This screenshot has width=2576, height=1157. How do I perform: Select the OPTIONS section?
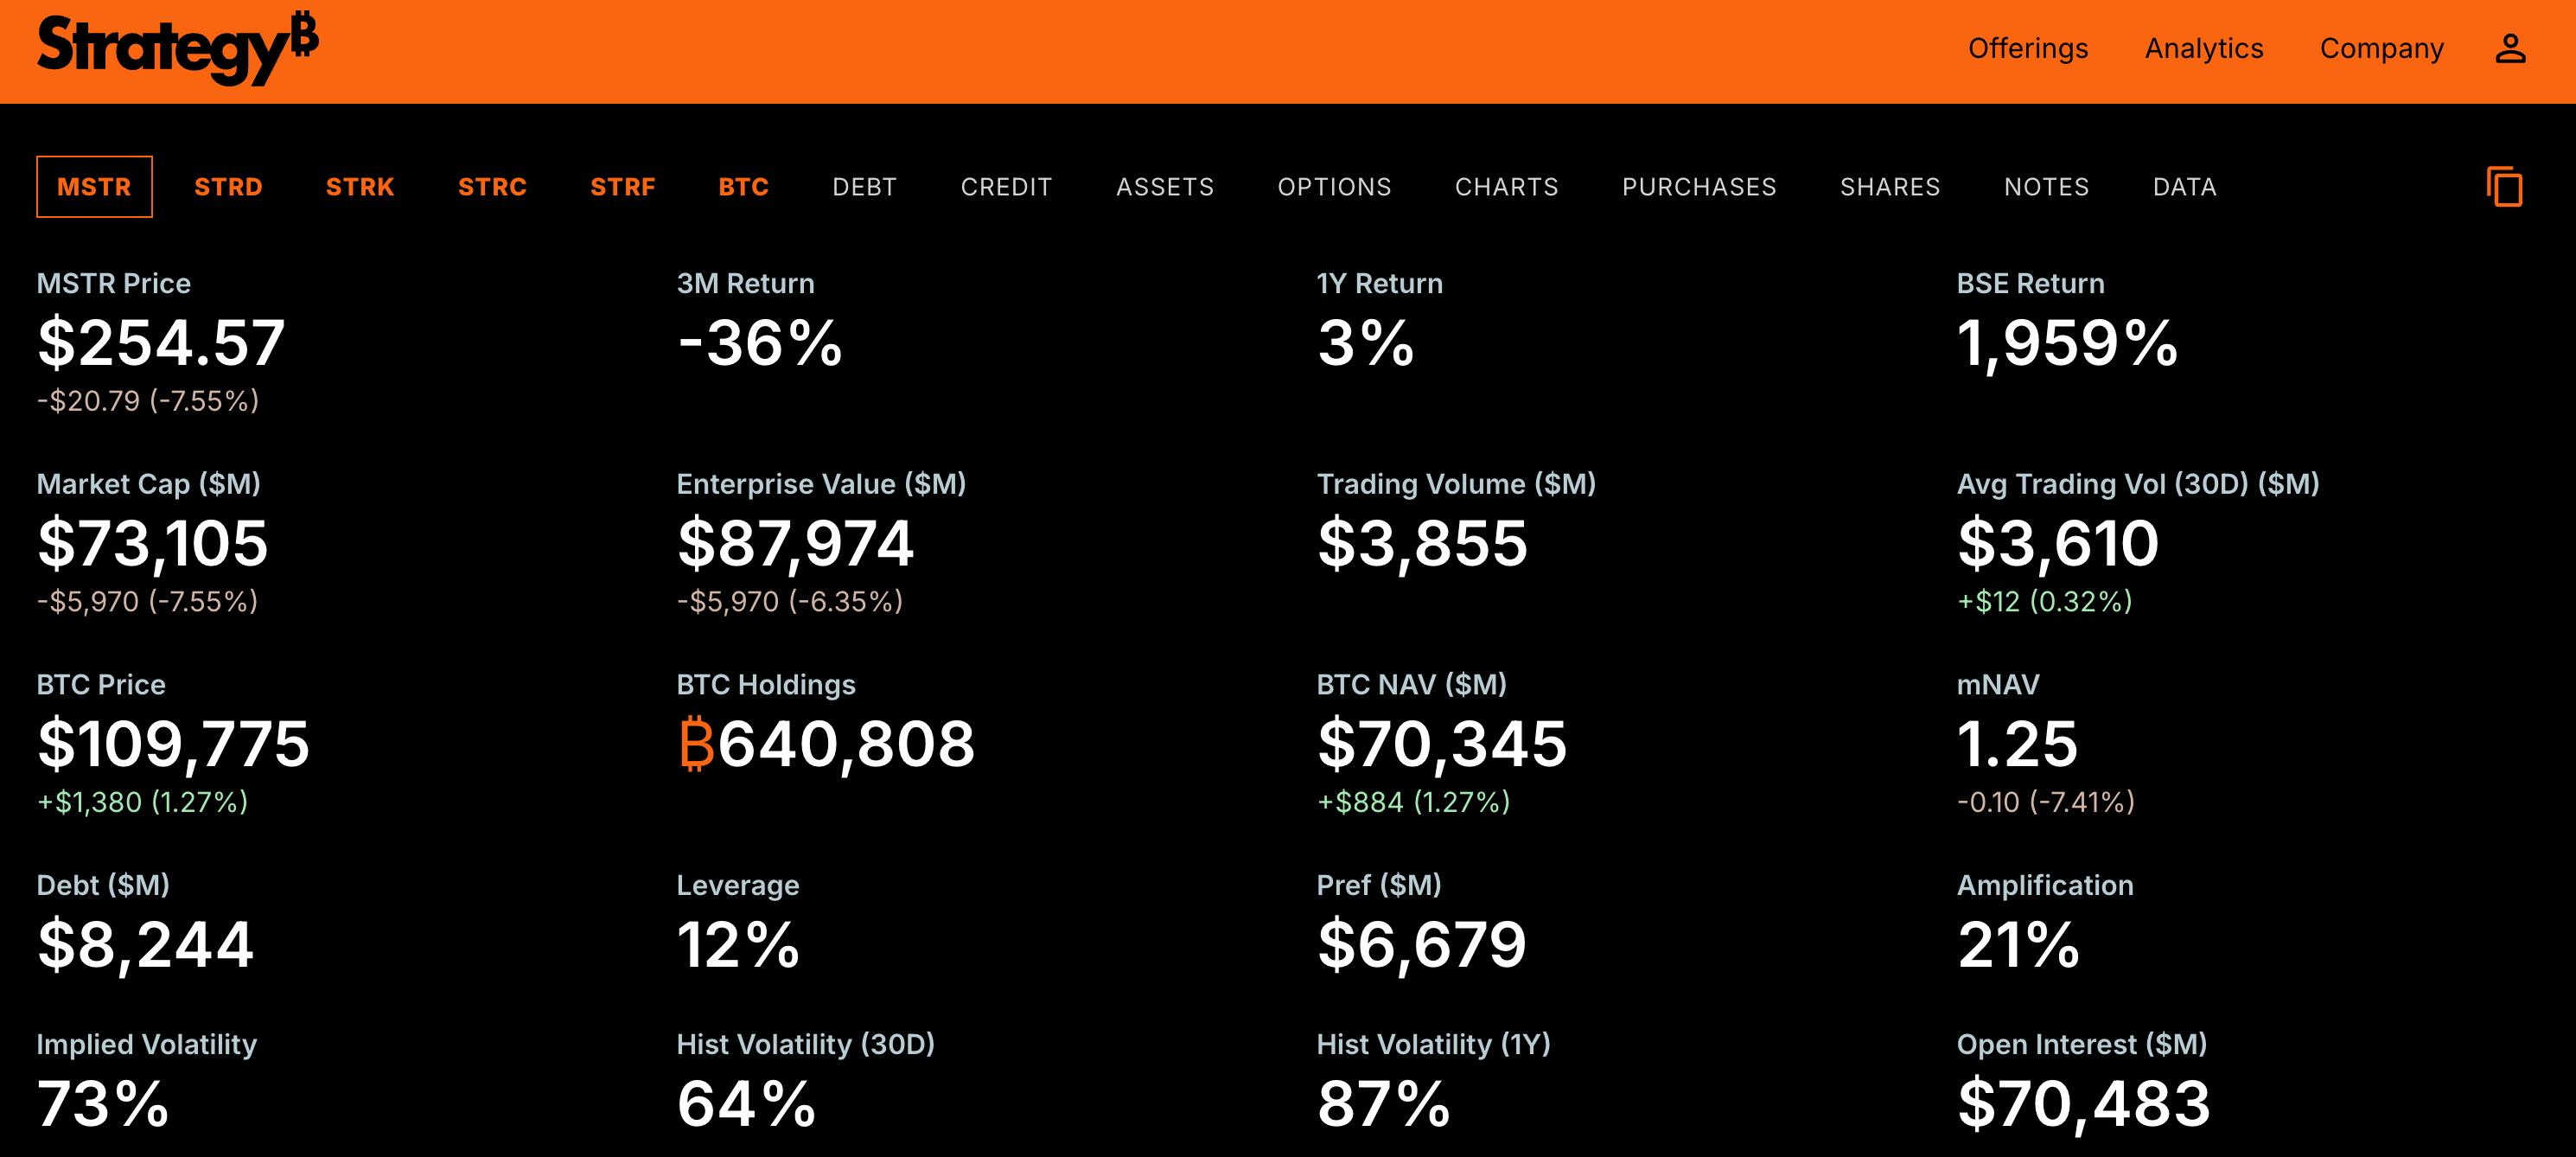click(1334, 186)
